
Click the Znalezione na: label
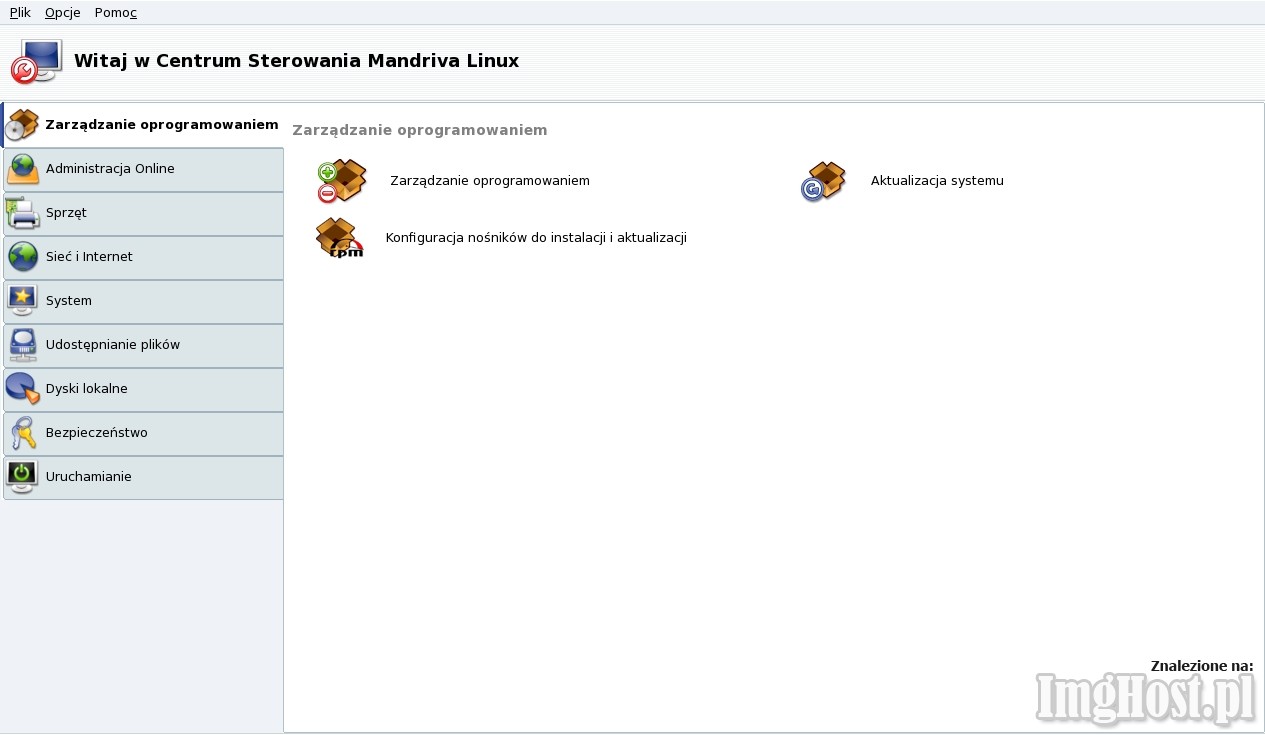pyautogui.click(x=1202, y=666)
